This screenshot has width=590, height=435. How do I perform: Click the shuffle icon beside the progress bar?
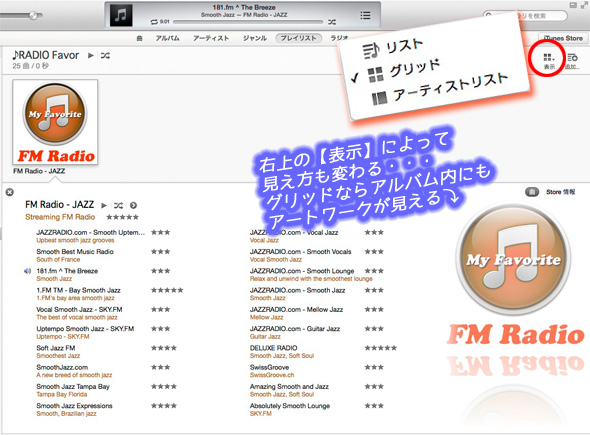click(331, 22)
